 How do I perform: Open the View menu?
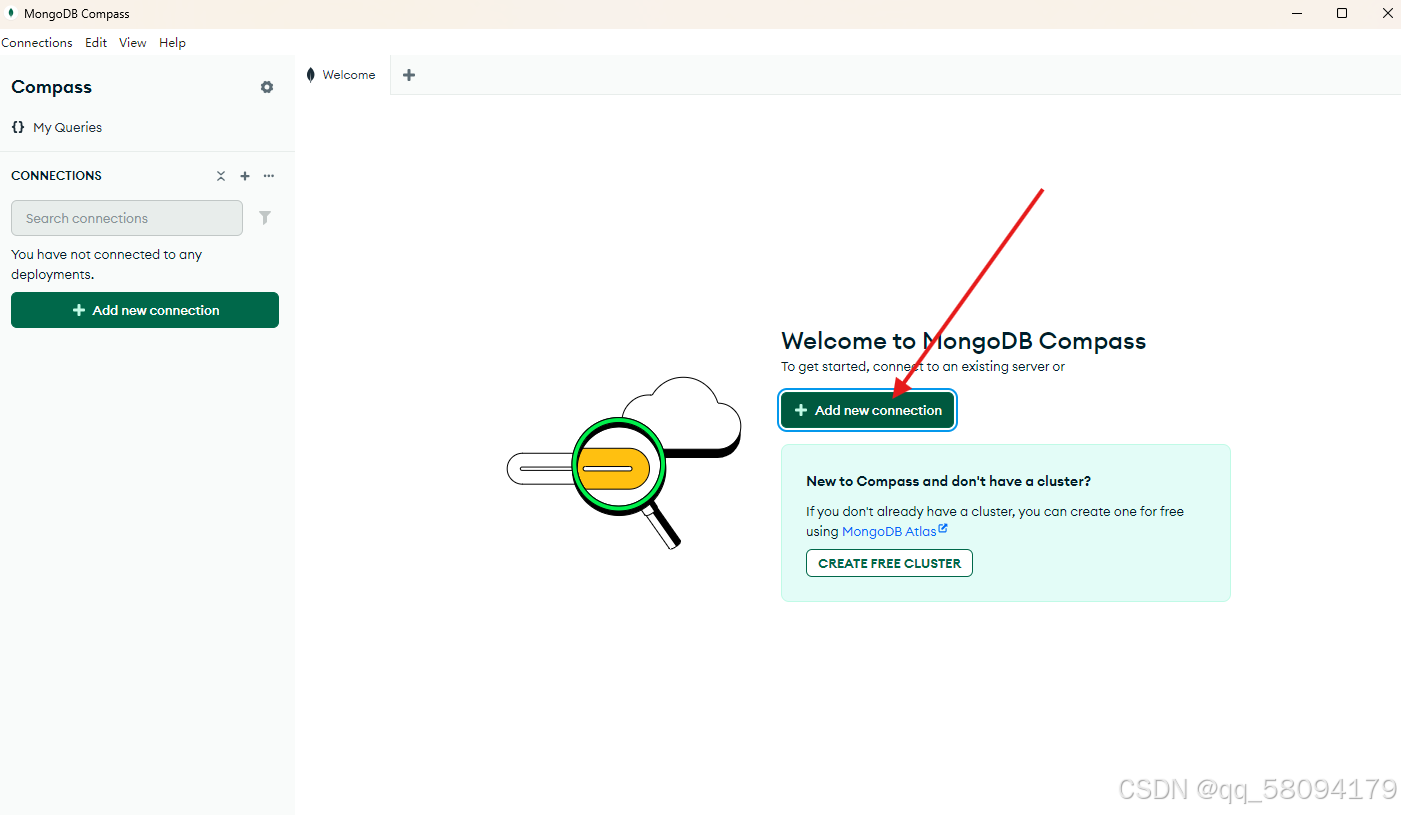click(x=132, y=43)
